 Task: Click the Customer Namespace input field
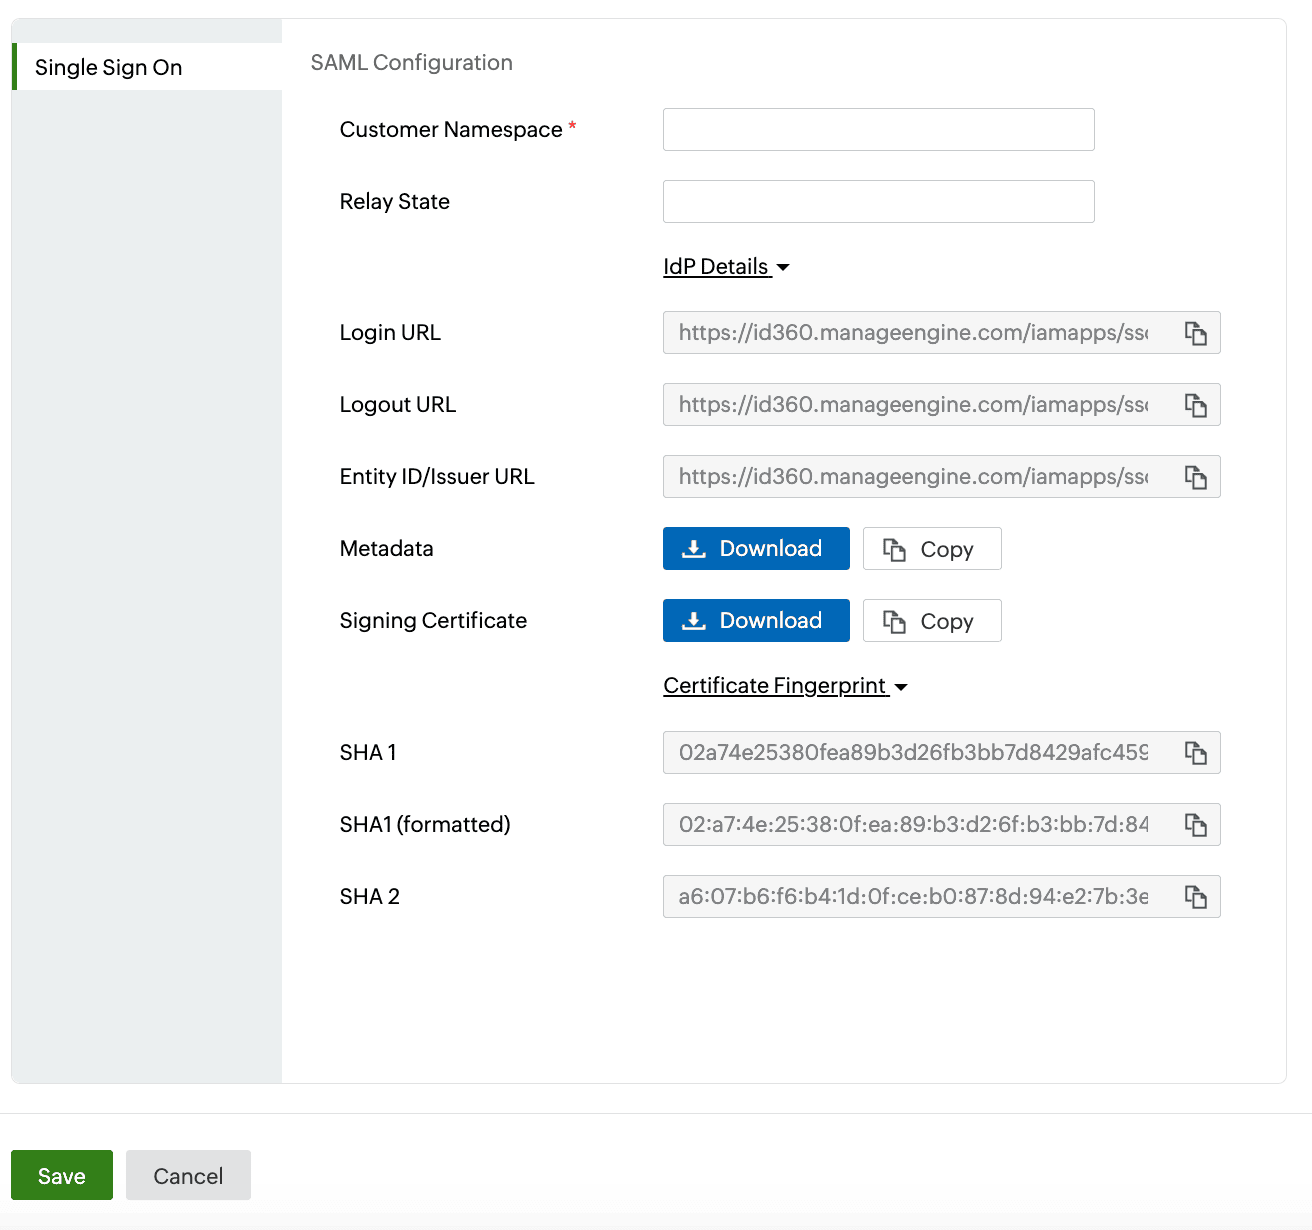[x=878, y=130]
